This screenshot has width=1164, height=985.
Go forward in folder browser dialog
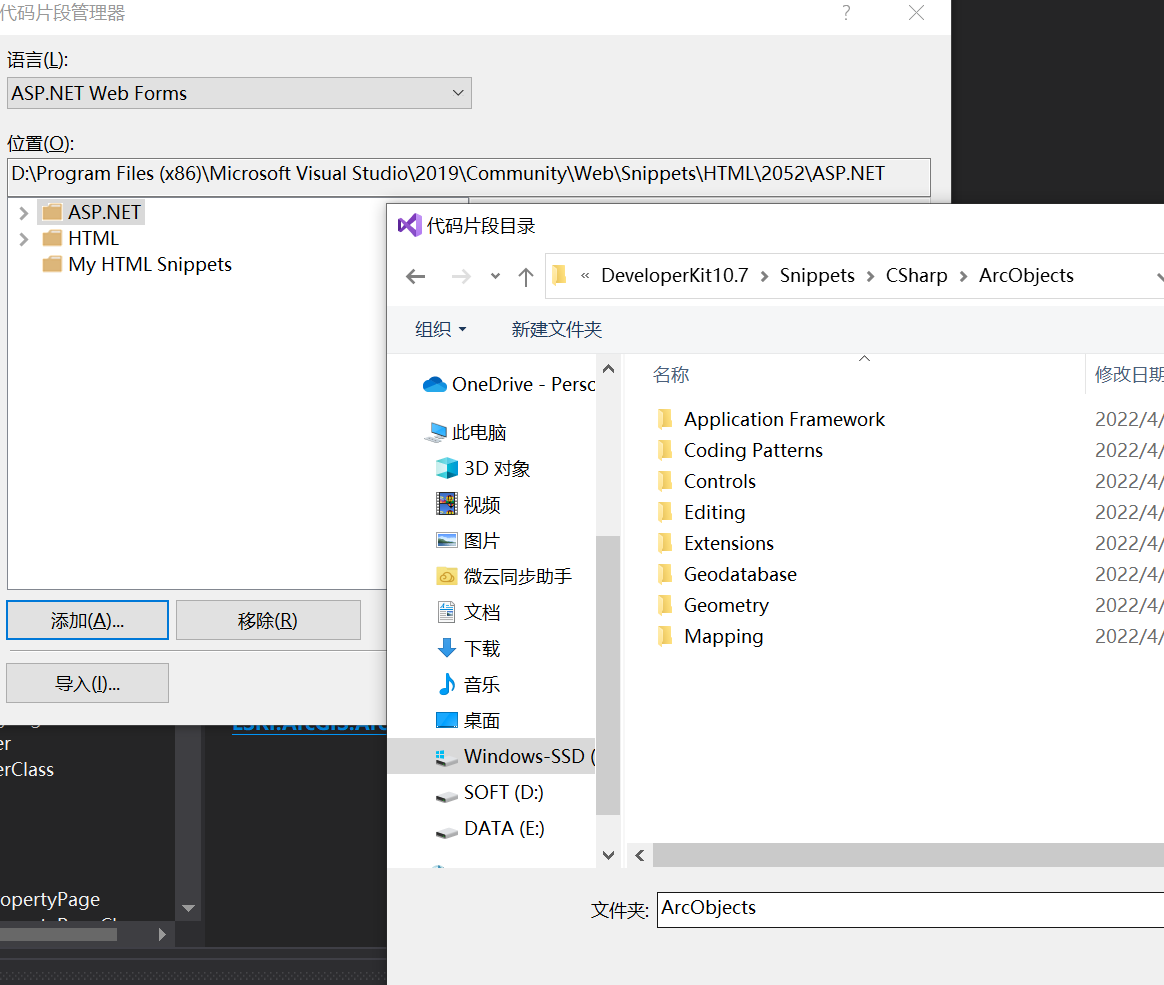click(x=461, y=277)
